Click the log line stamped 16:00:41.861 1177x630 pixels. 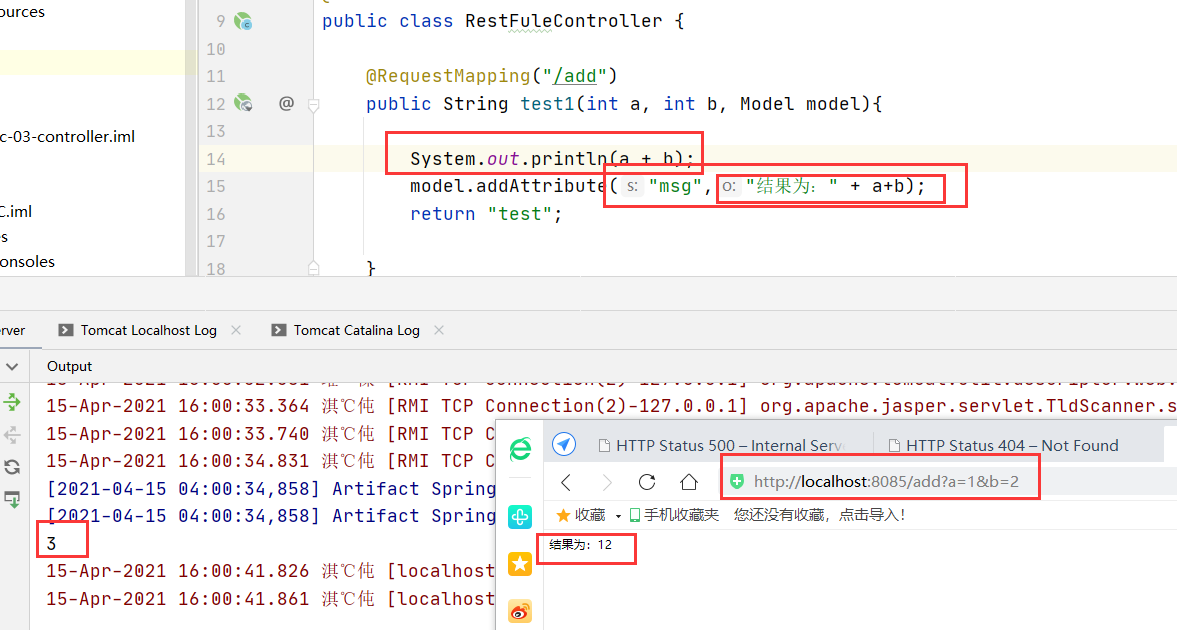271,598
